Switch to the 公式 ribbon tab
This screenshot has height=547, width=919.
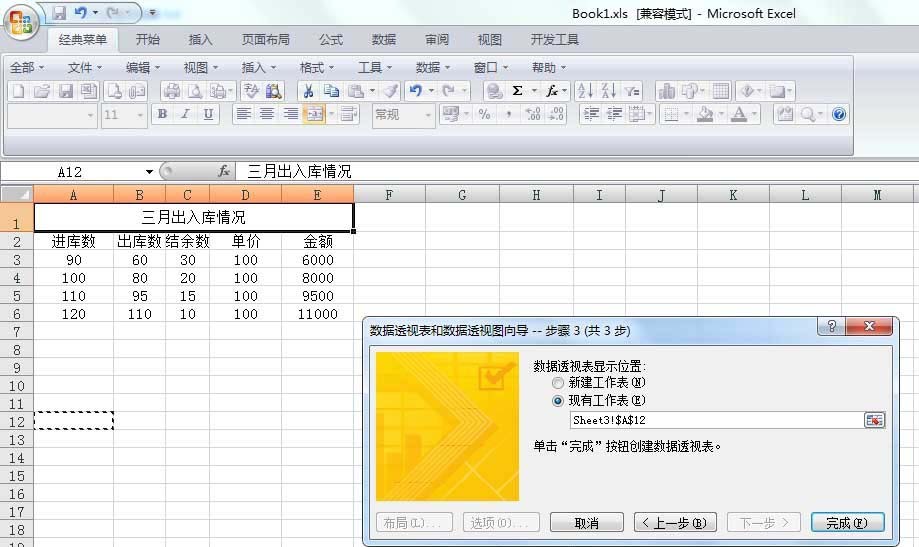331,39
